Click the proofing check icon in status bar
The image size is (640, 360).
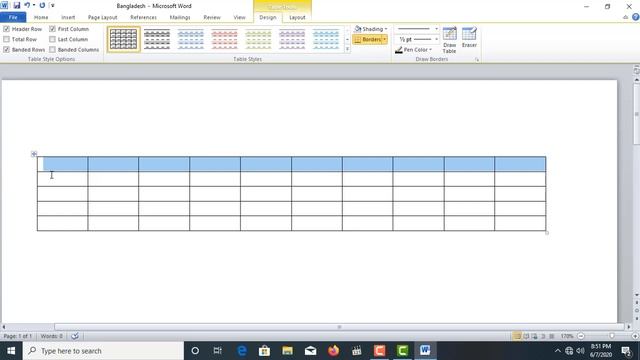coord(75,336)
